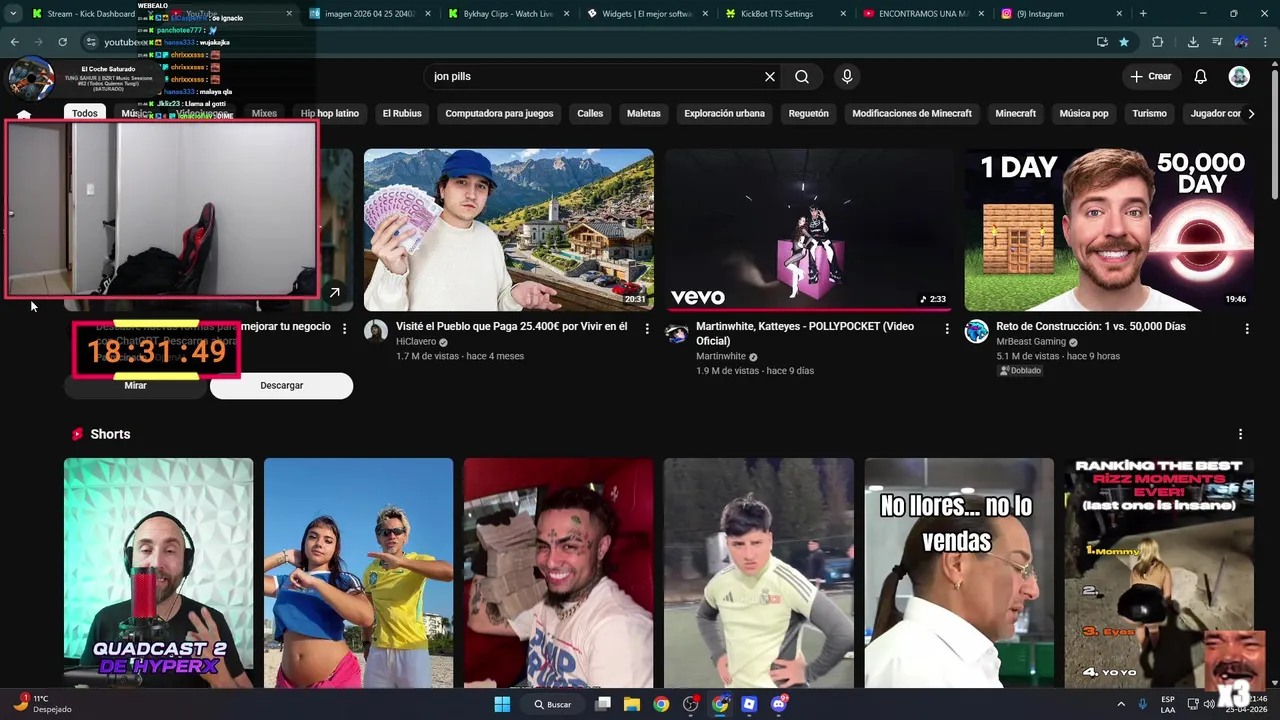The width and height of the screenshot is (1280, 720).
Task: Open Task View on the taskbar
Action: point(603,704)
